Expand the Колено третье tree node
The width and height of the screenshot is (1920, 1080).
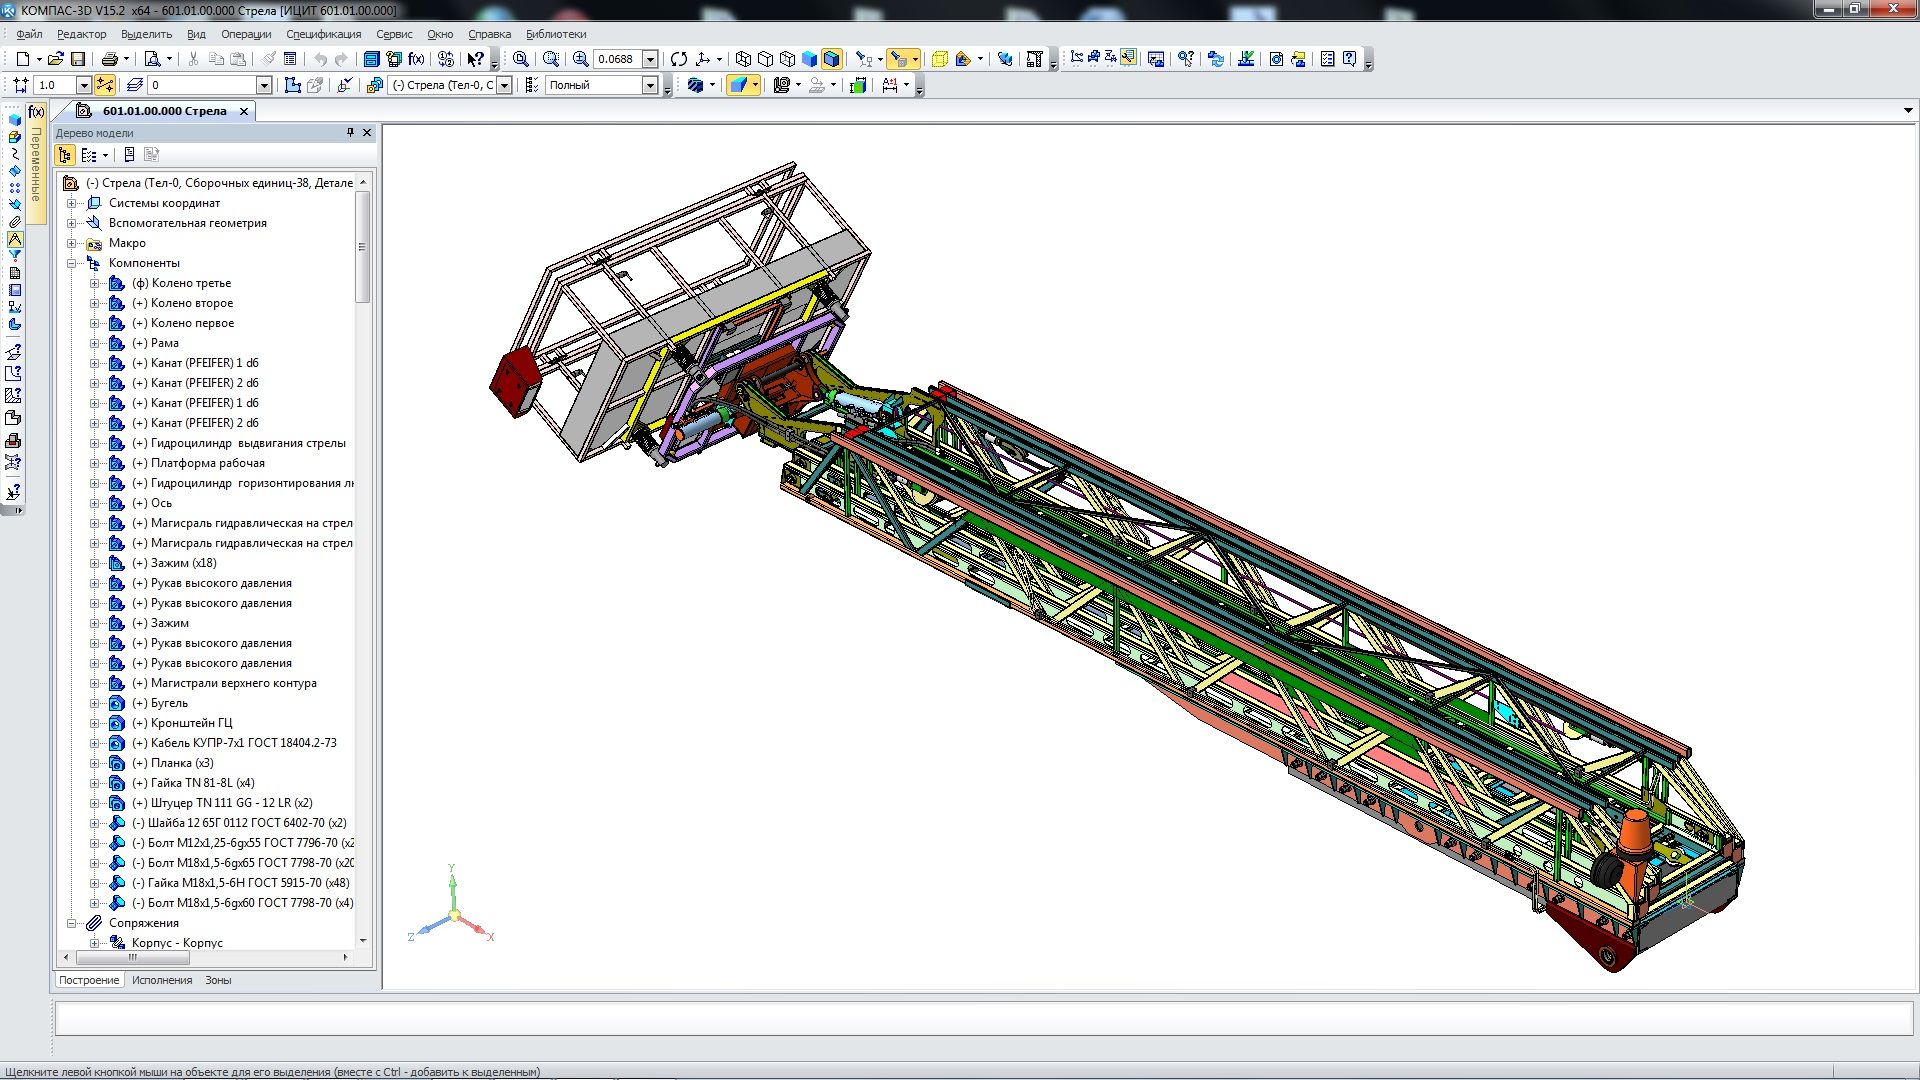pyautogui.click(x=95, y=283)
